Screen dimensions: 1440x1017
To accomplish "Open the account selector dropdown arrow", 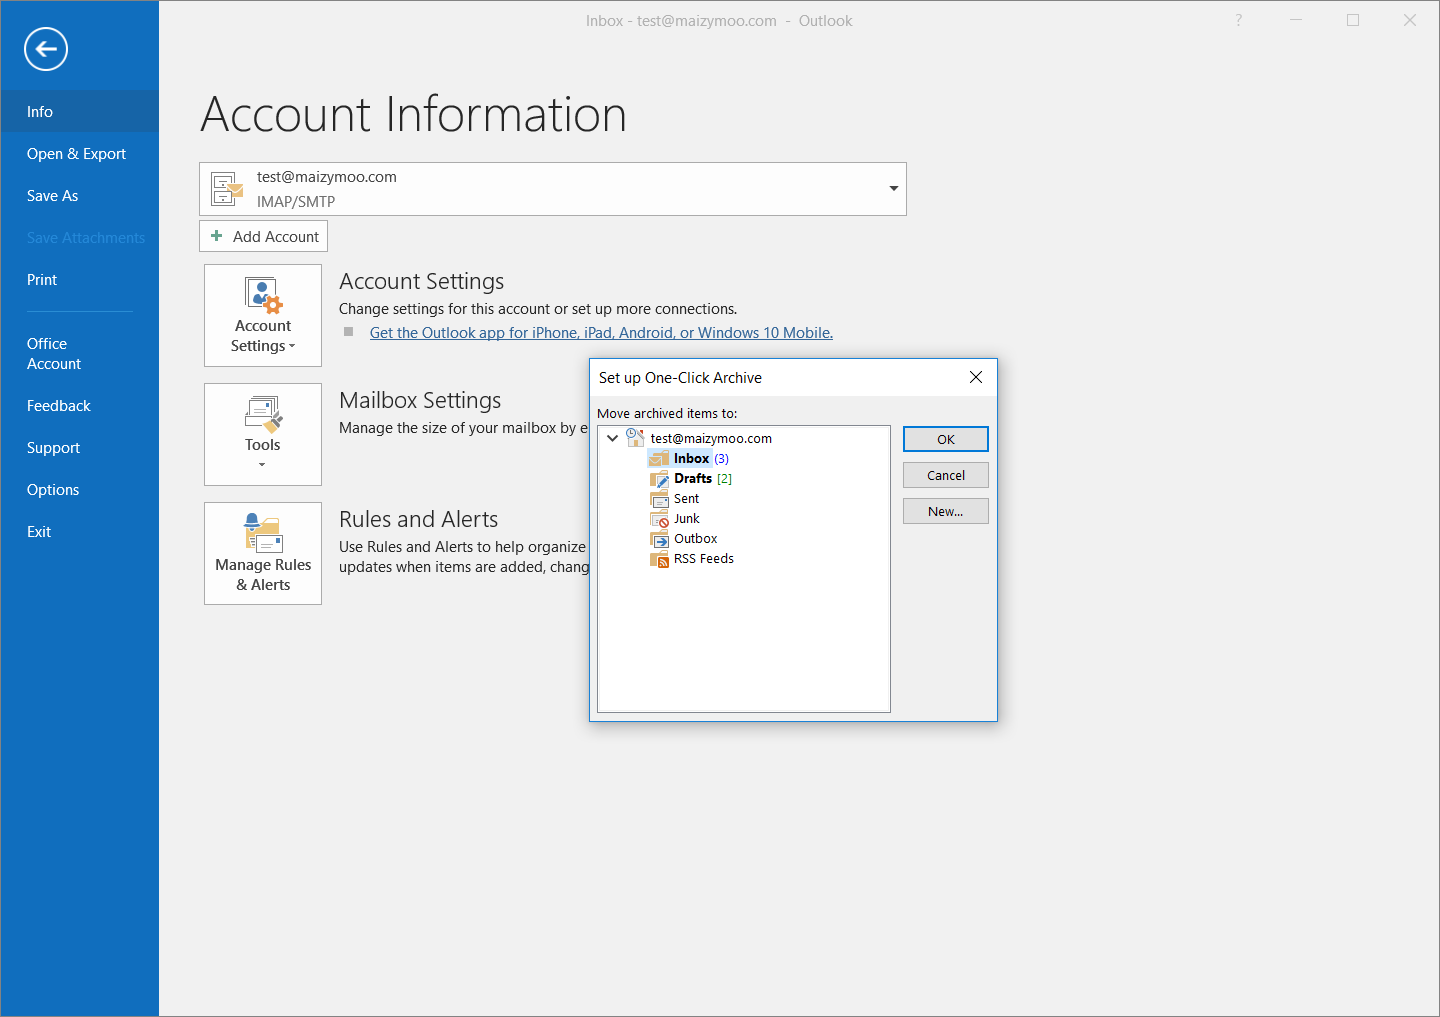I will click(893, 189).
